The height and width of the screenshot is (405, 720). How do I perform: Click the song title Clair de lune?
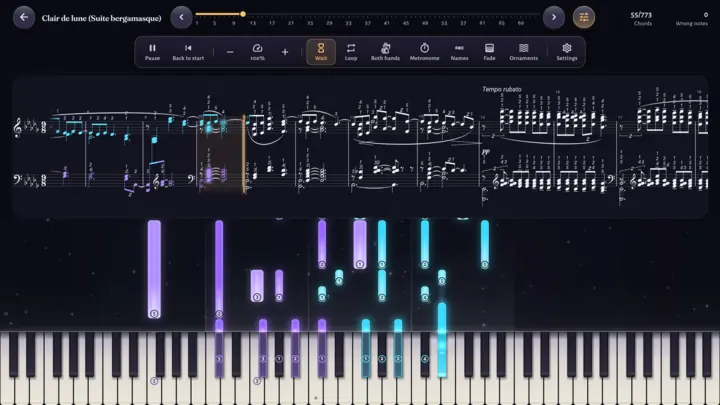tap(101, 18)
